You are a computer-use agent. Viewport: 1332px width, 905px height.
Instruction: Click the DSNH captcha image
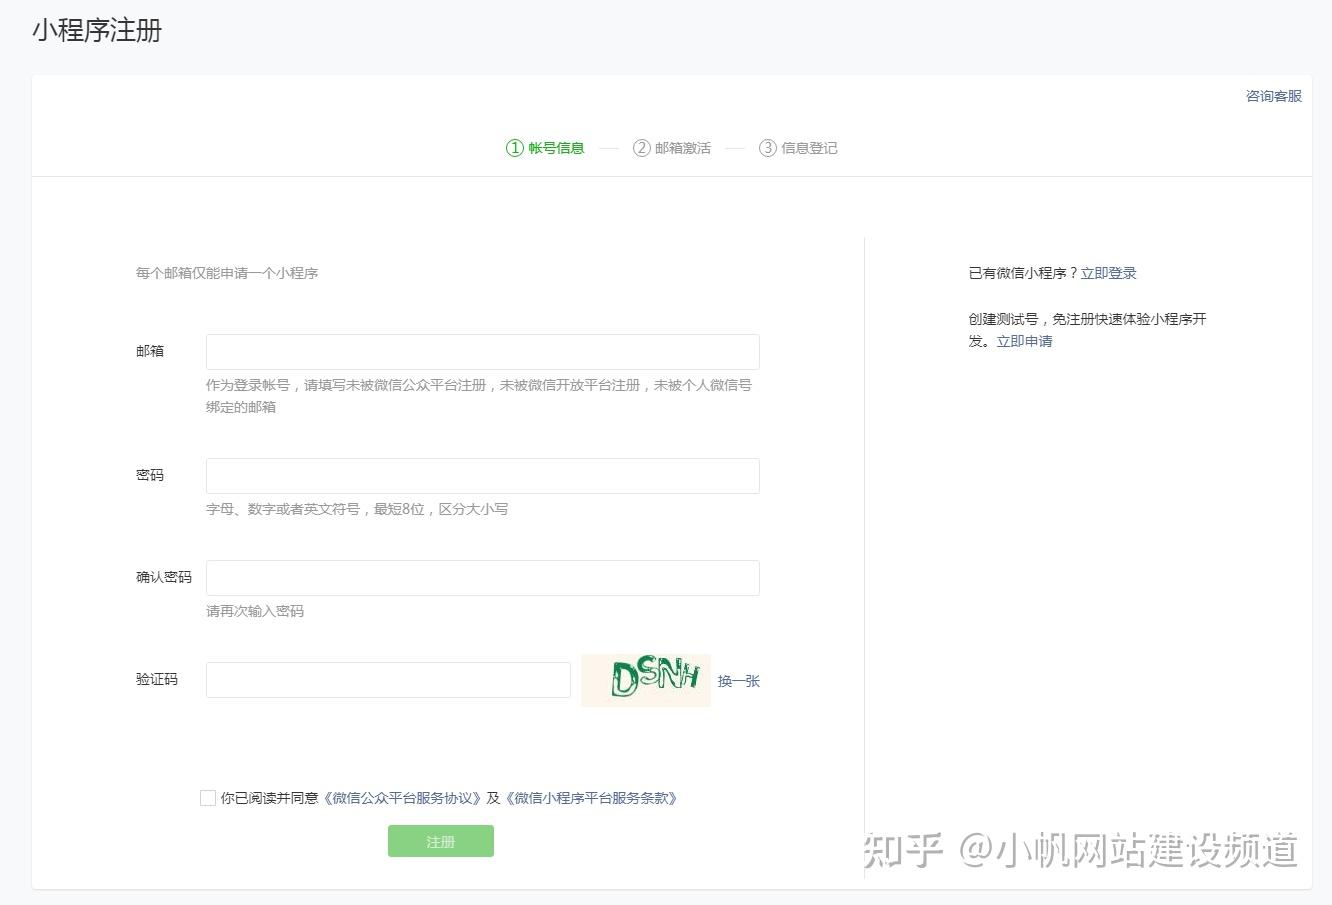pos(646,680)
